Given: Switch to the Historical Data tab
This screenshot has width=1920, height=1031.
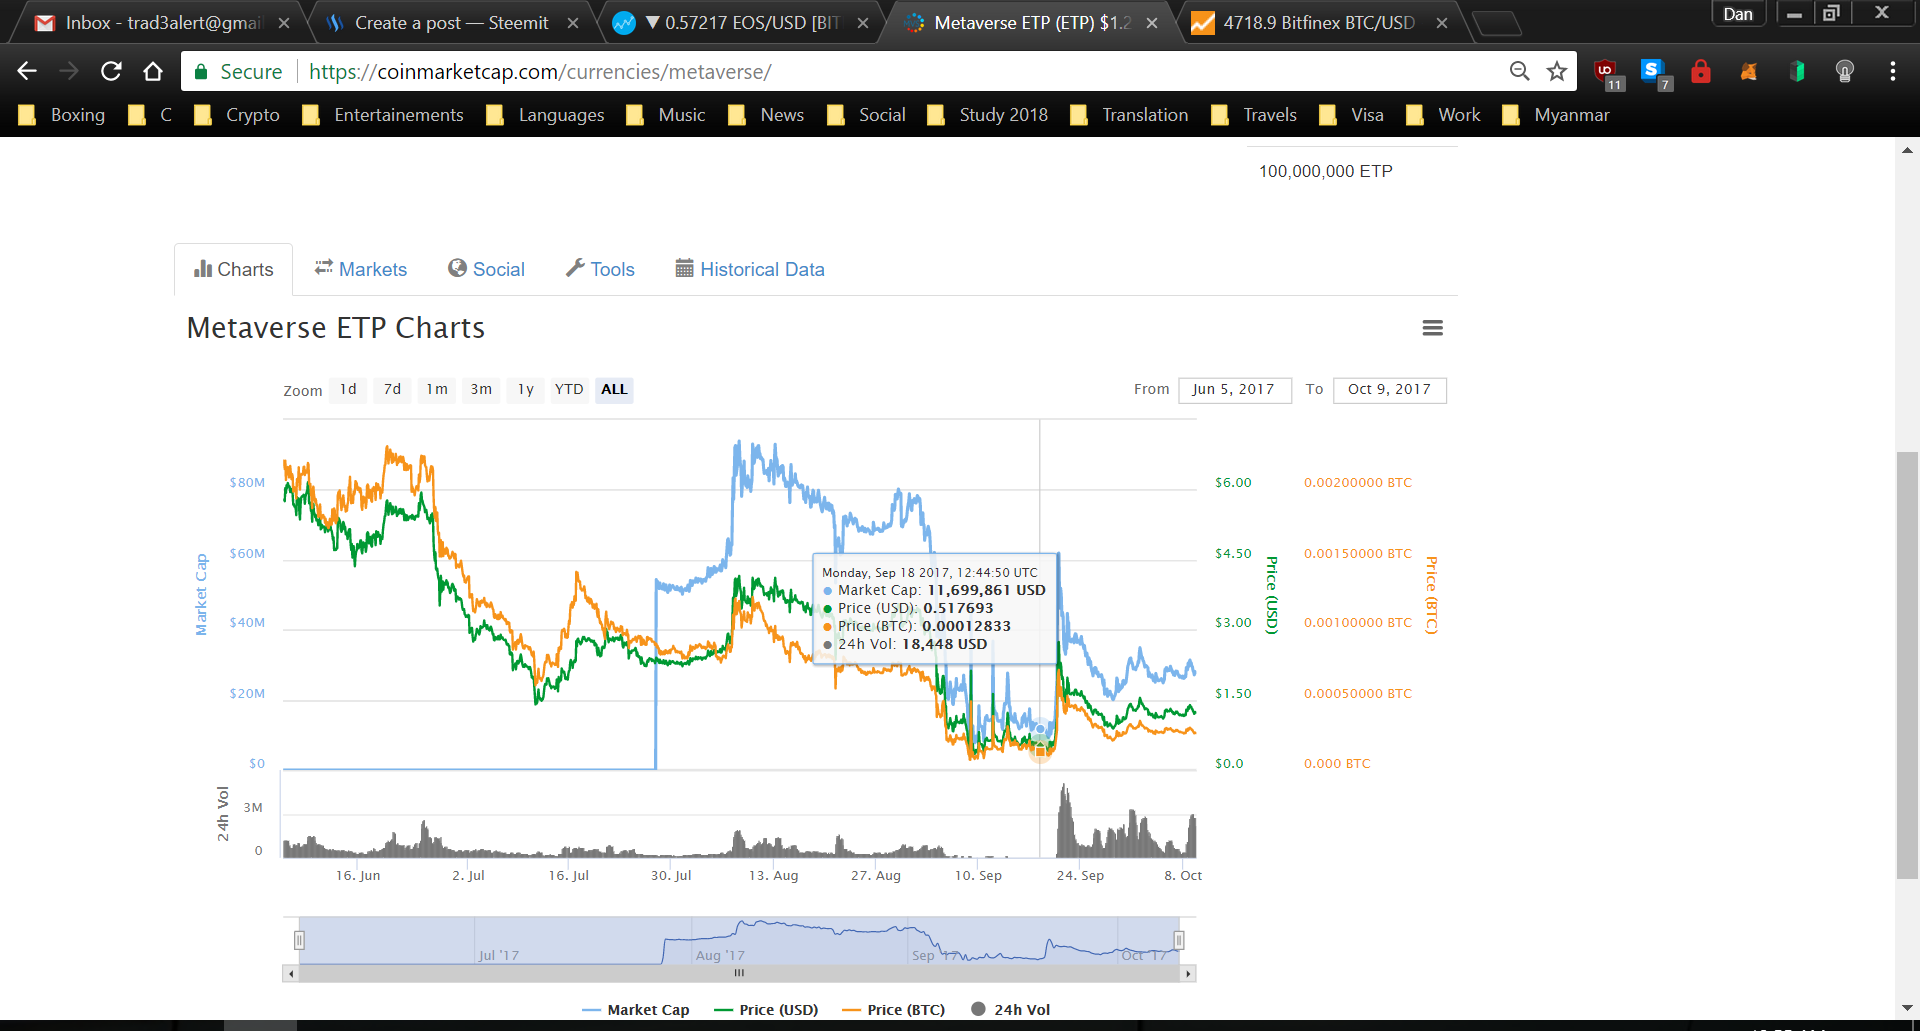Looking at the screenshot, I should [750, 269].
